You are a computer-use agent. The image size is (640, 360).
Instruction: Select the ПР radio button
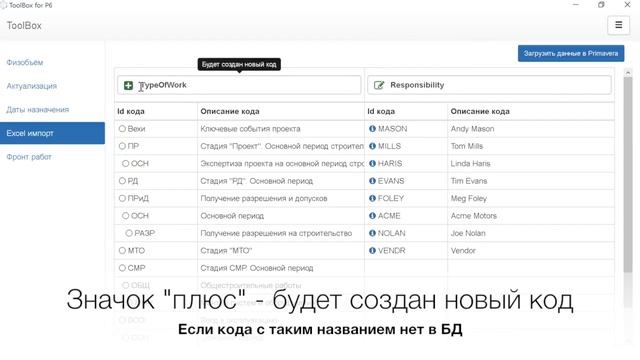(x=122, y=146)
